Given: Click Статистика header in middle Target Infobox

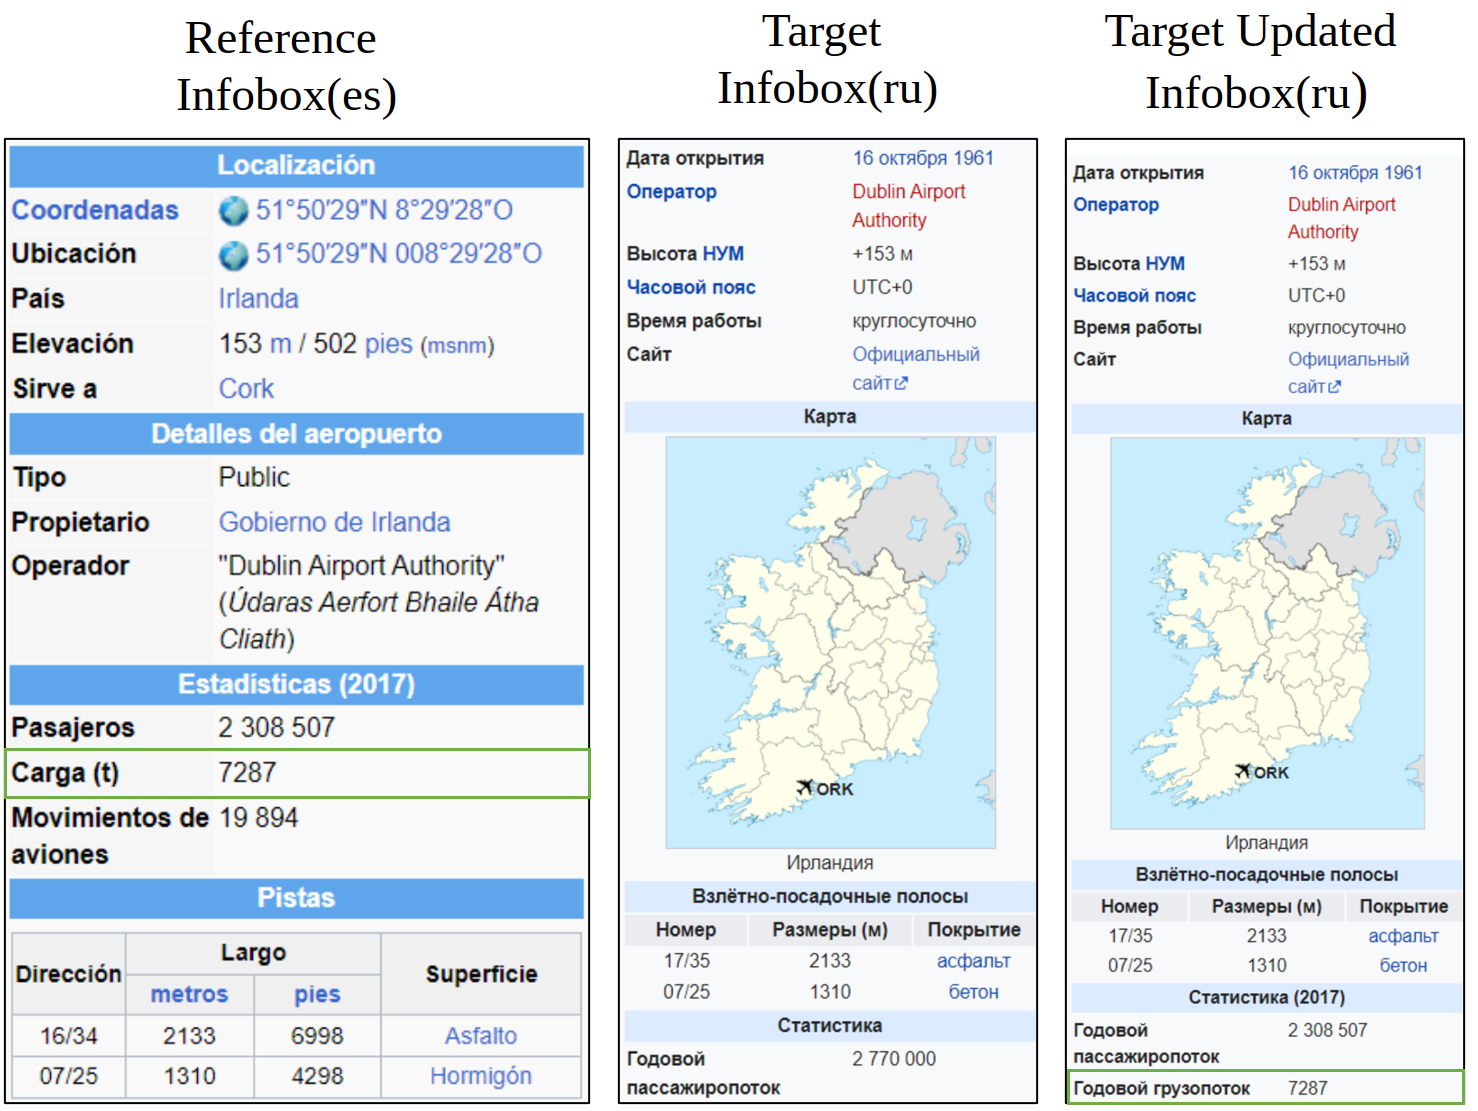Looking at the screenshot, I should (830, 1026).
